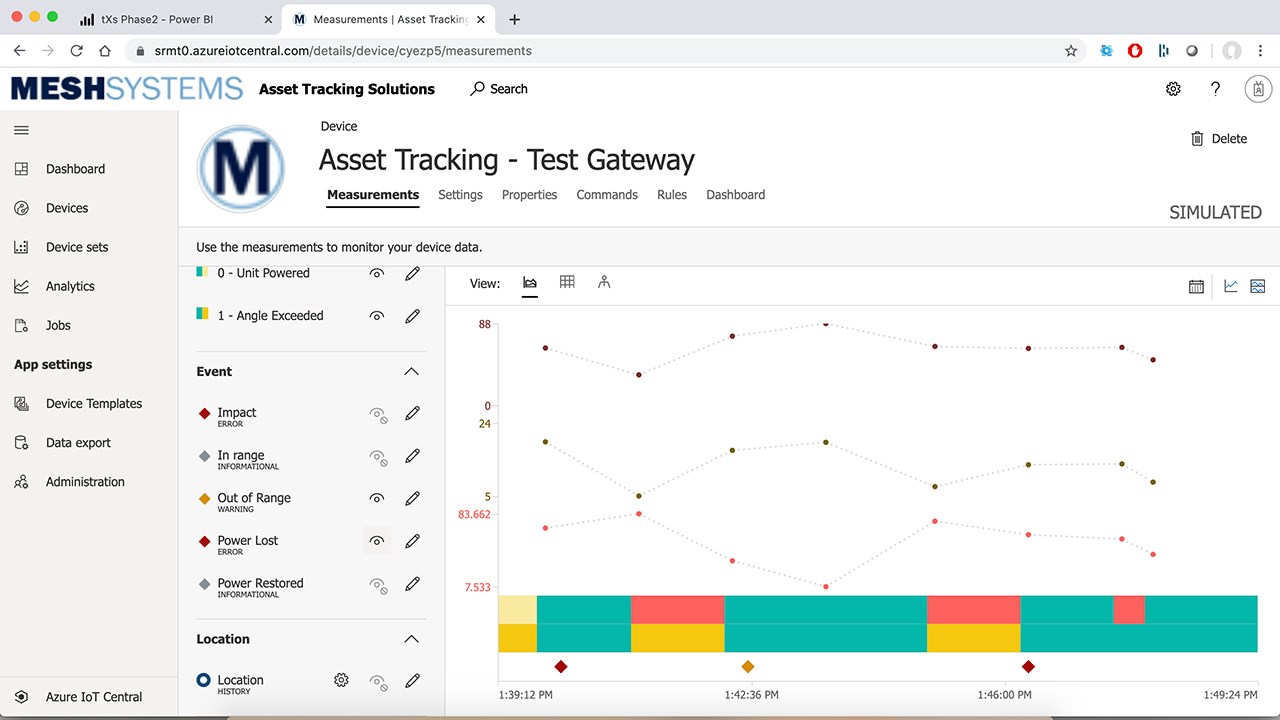The height and width of the screenshot is (720, 1280).
Task: Toggle visibility of 1 - Angle Exceeded
Action: point(377,316)
